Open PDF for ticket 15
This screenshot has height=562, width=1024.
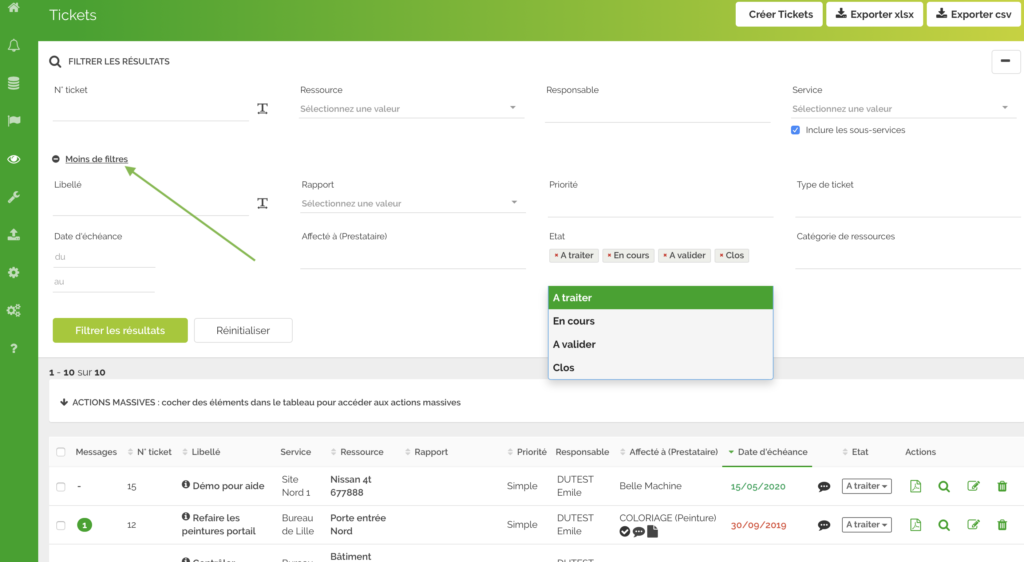point(915,487)
